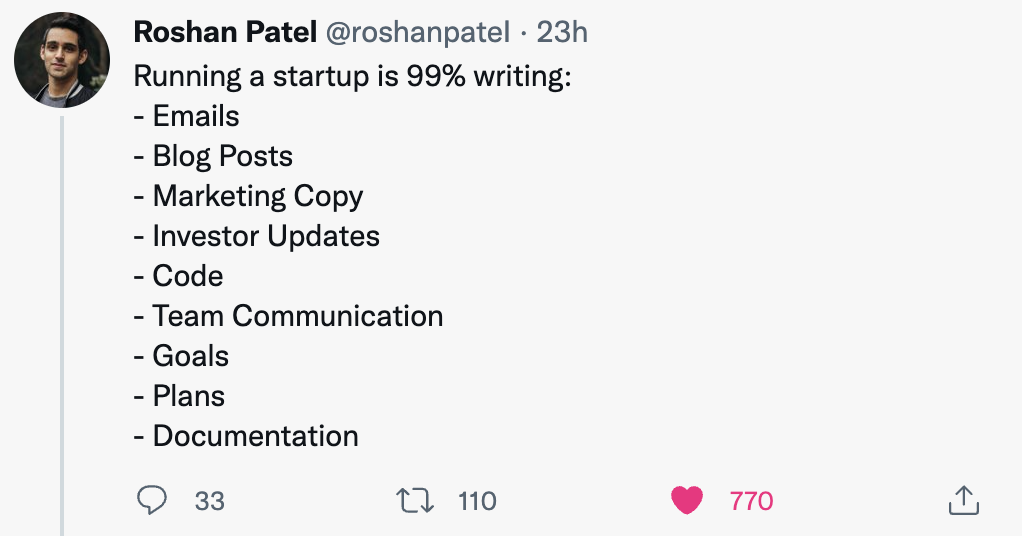Click the 'Documentation' line of the tweet
The image size is (1022, 536).
tap(246, 436)
